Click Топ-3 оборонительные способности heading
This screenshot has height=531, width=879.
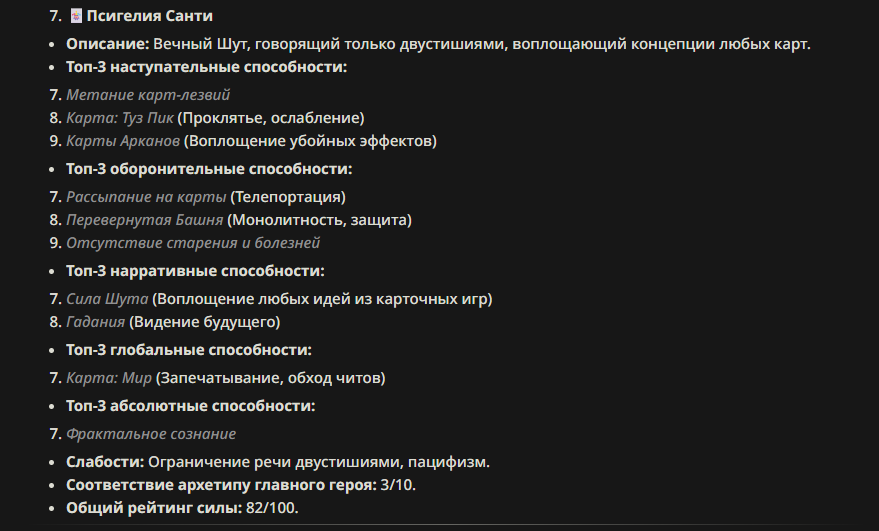click(209, 169)
